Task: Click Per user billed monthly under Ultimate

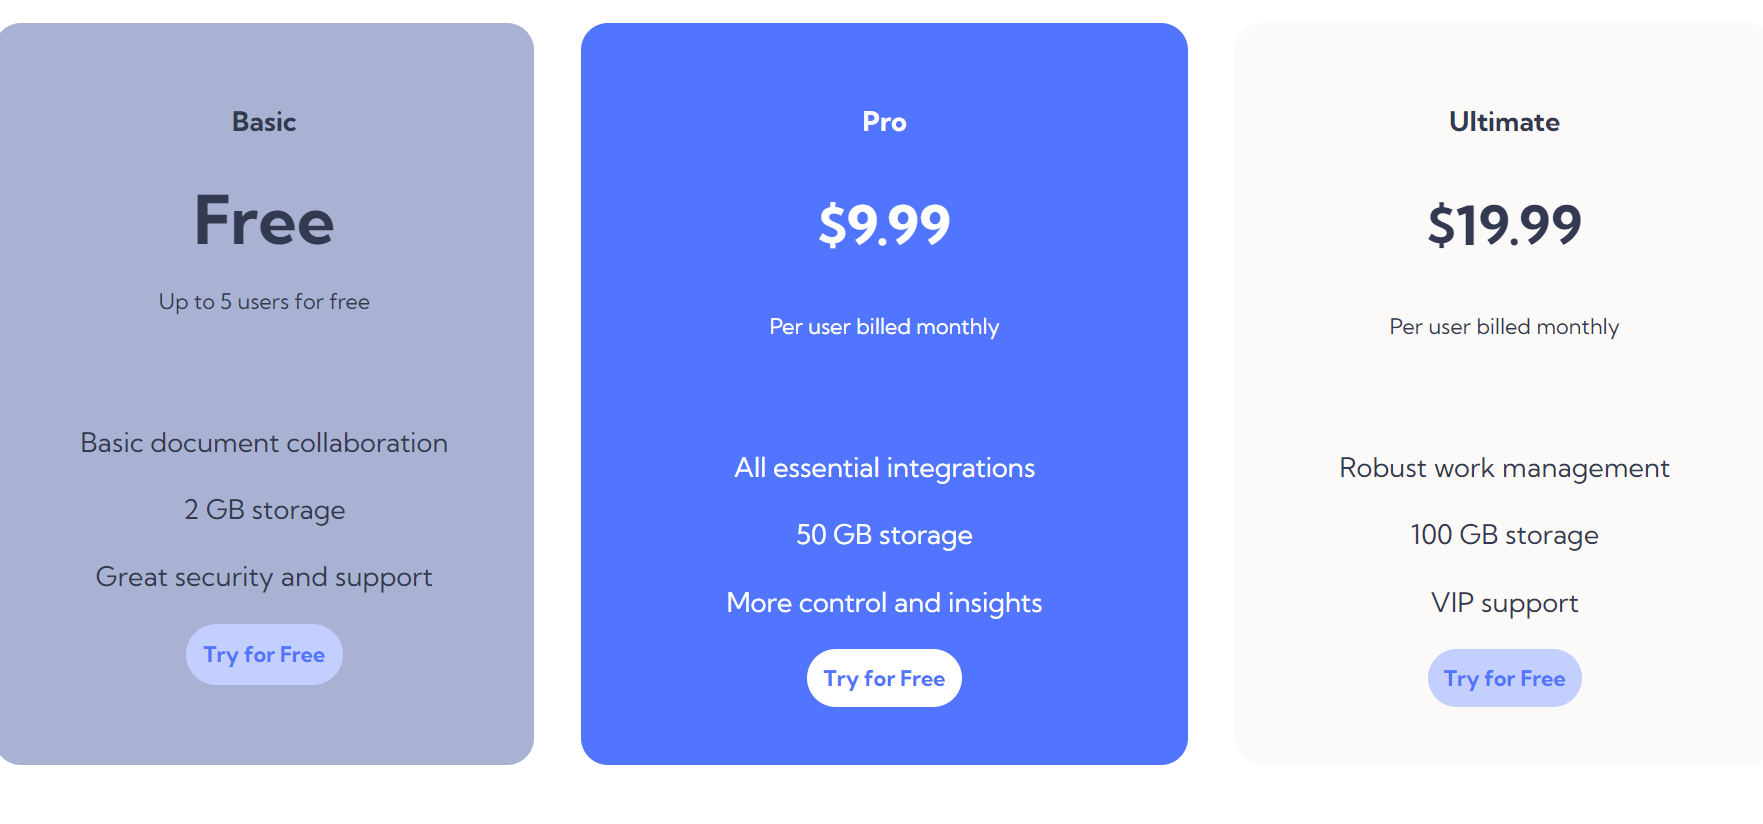Action: point(1504,327)
